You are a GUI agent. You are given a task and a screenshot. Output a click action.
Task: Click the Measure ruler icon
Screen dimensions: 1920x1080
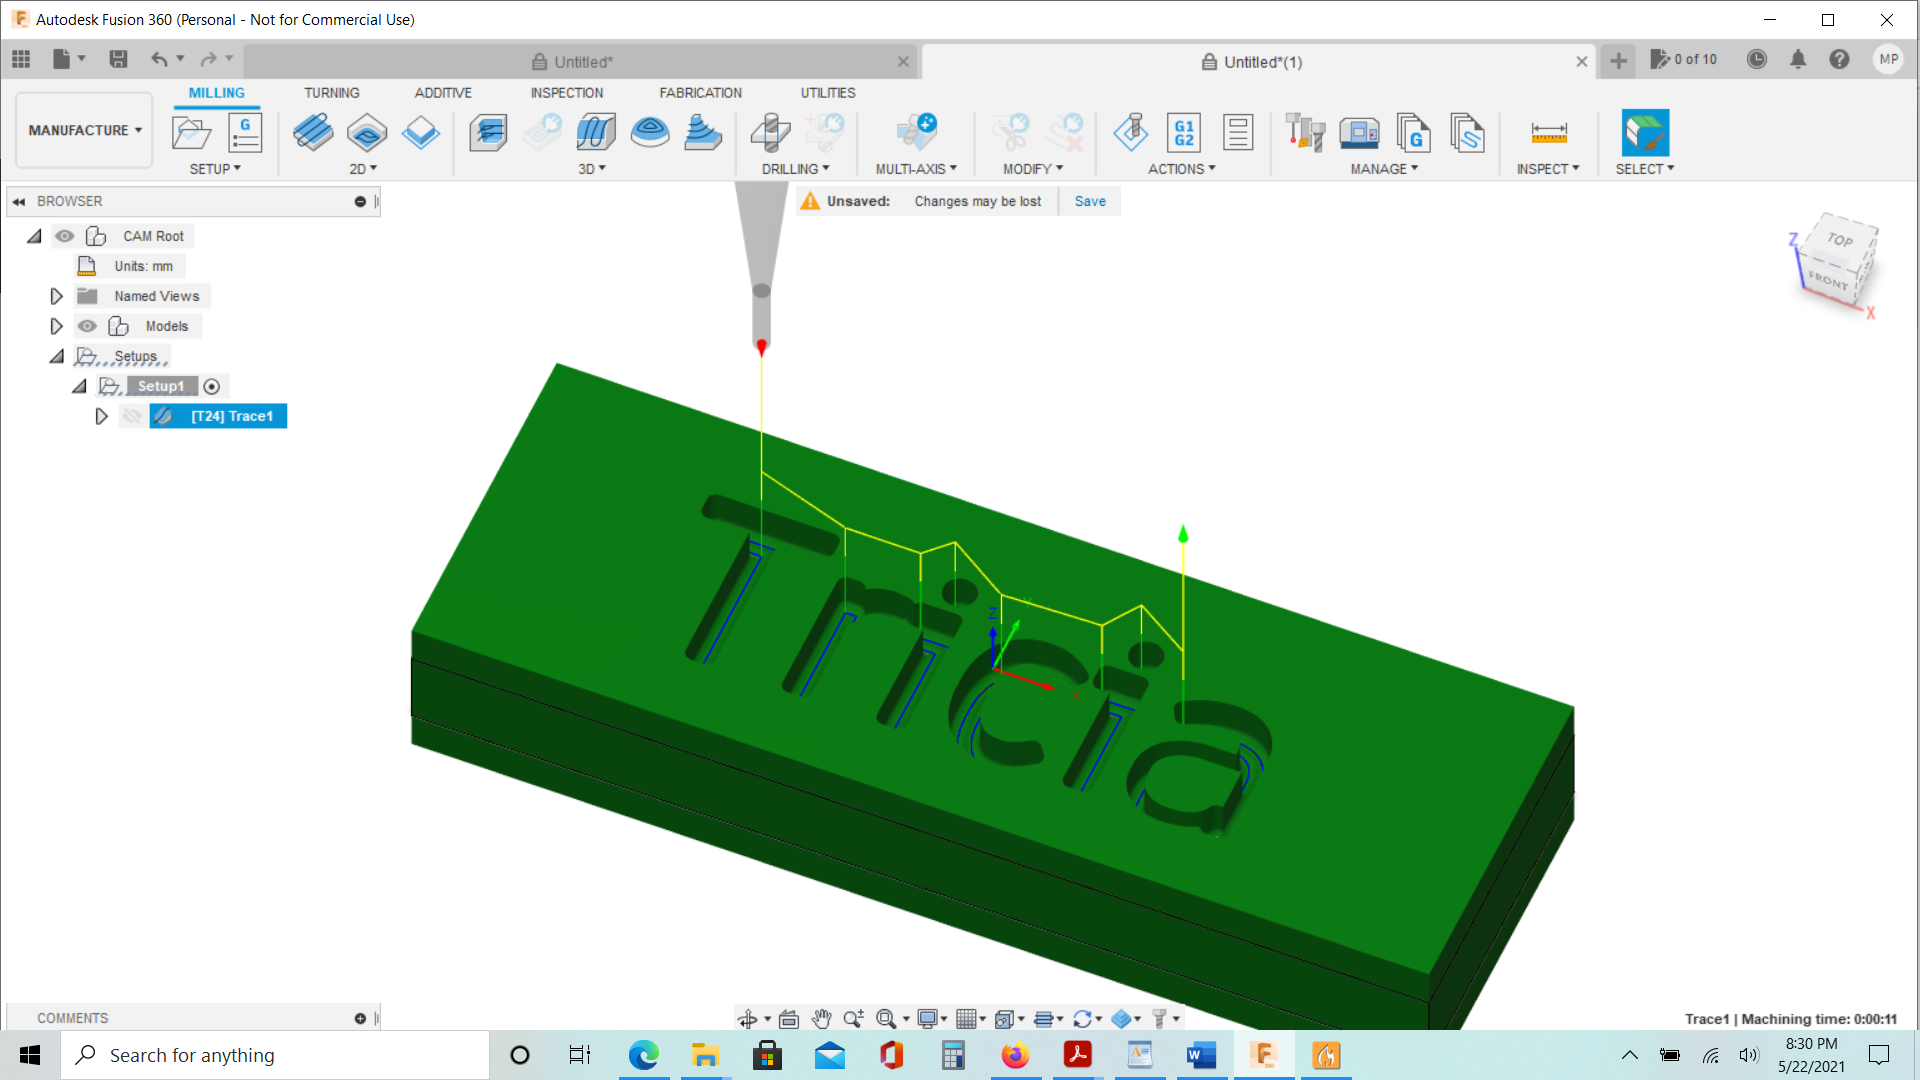pos(1548,132)
